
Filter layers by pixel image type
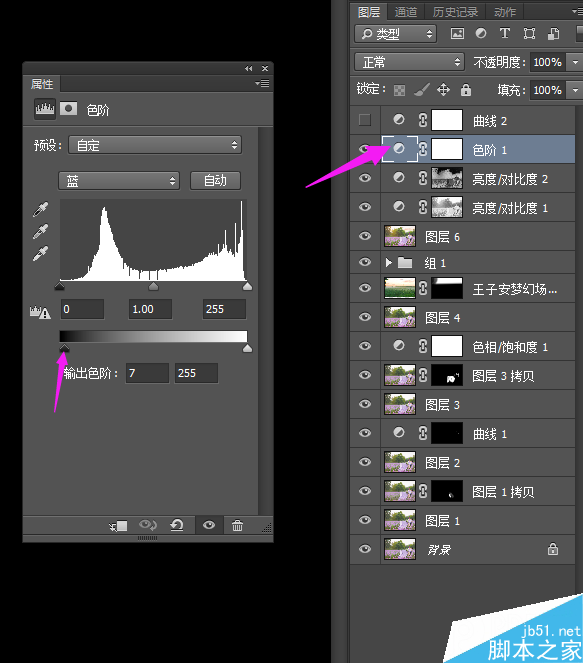[x=457, y=33]
